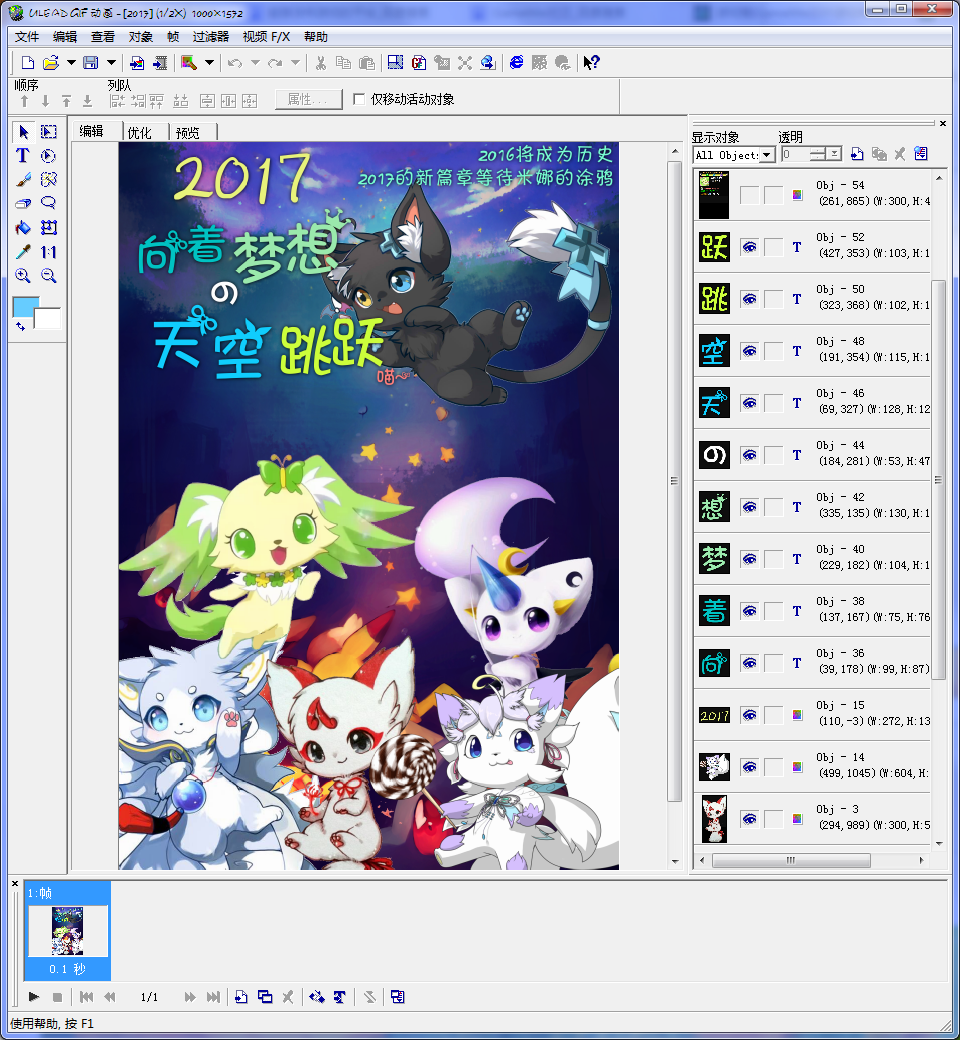Click the 属性... button
Screen dimensions: 960x1040
pos(309,99)
